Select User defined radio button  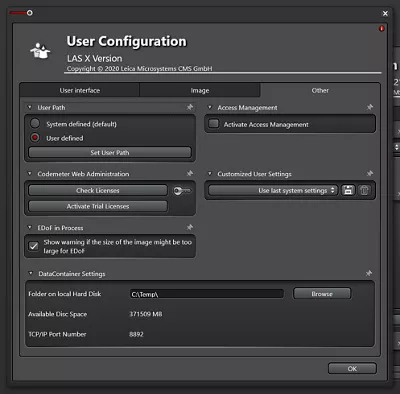(35, 138)
